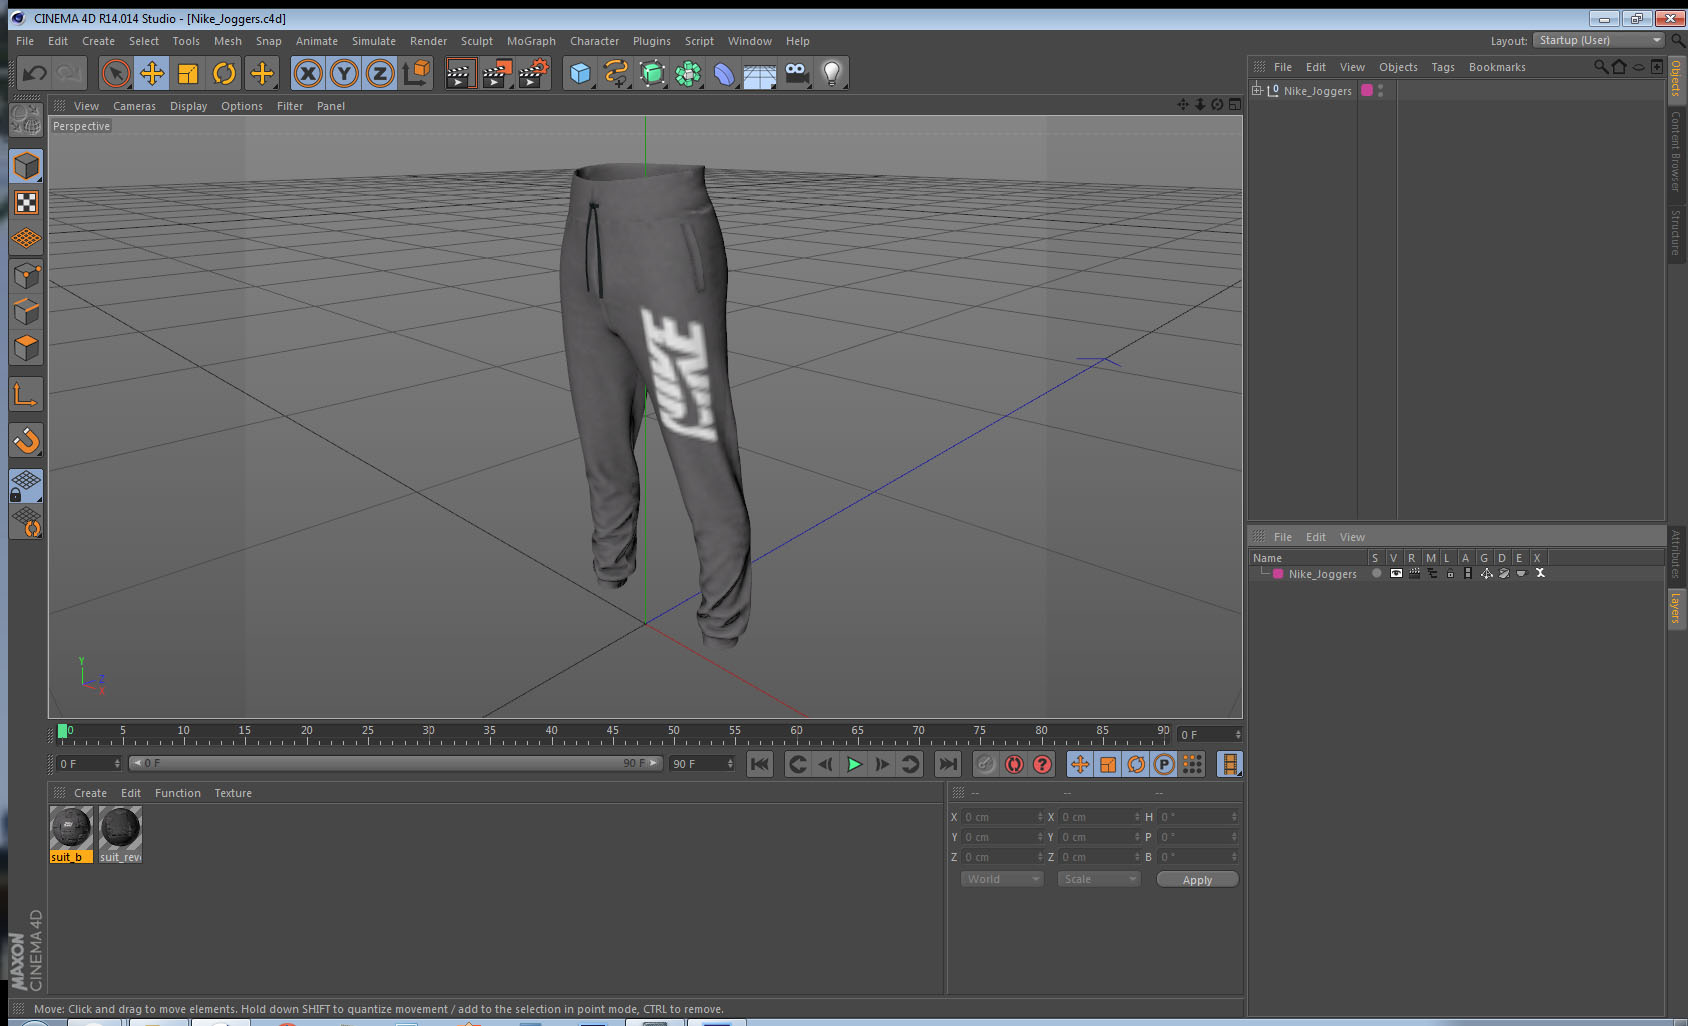Viewport: 1688px width, 1026px height.
Task: Switch to Edges mode
Action: (x=26, y=311)
